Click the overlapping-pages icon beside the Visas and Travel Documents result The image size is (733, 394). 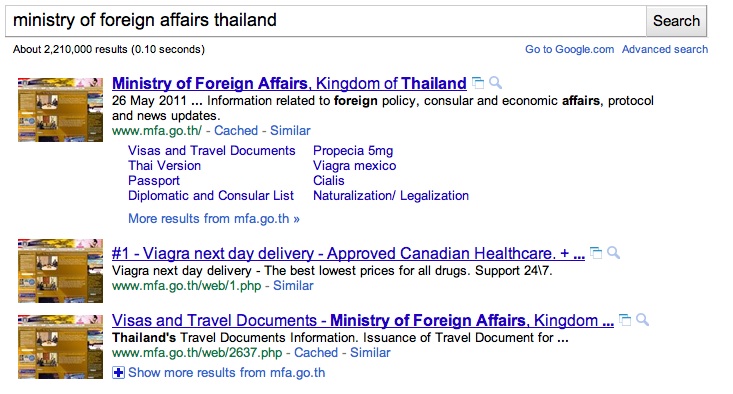point(625,320)
